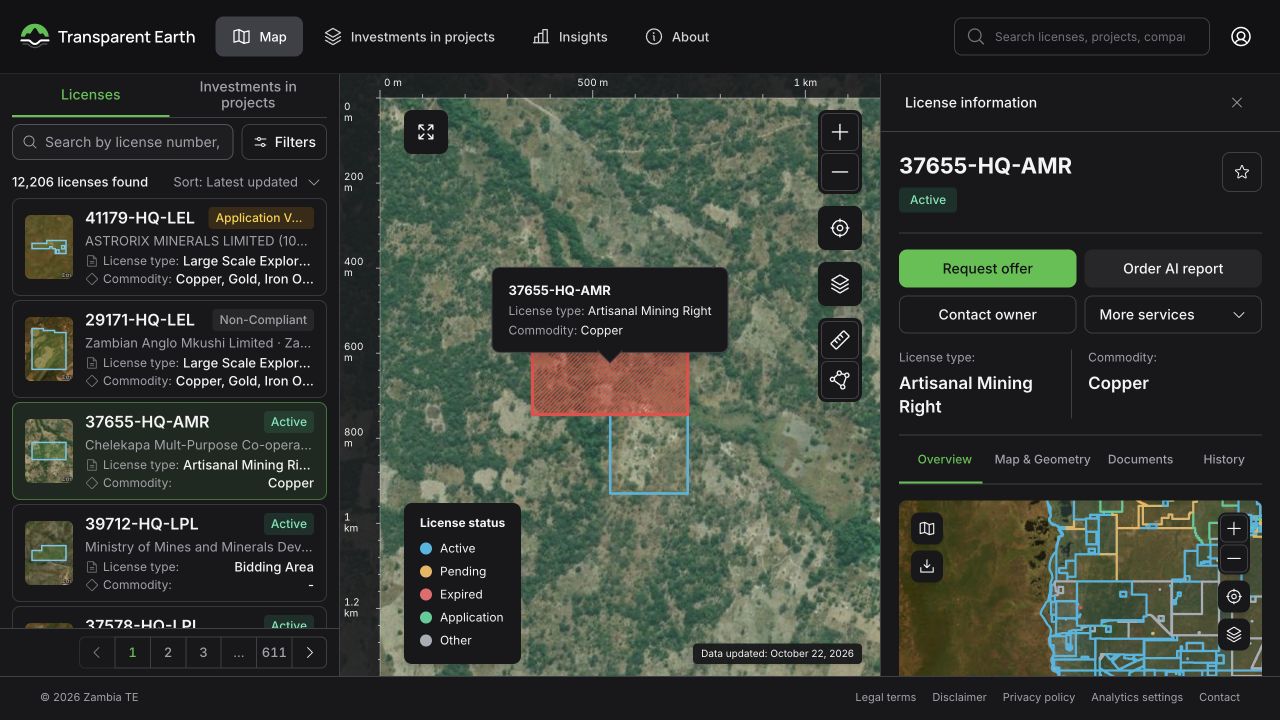Focus the Search by license number field
The image size is (1280, 720).
tap(122, 142)
